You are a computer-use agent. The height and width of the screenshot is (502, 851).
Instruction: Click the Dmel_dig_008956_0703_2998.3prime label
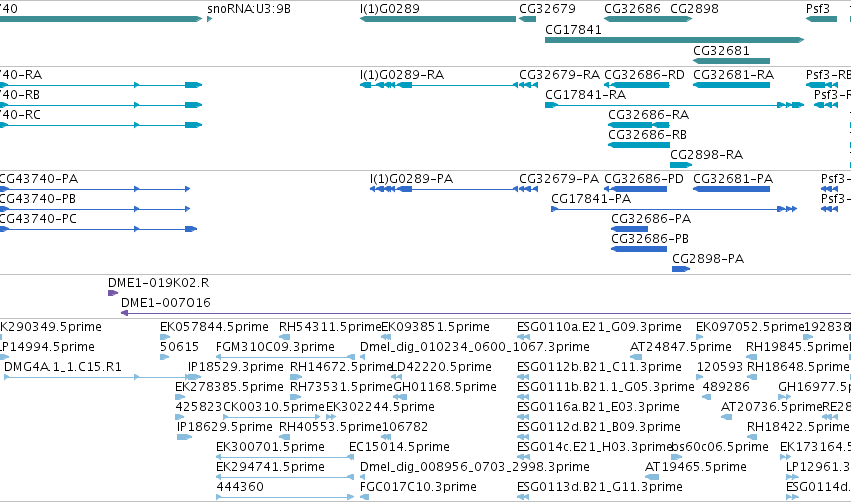pos(475,467)
